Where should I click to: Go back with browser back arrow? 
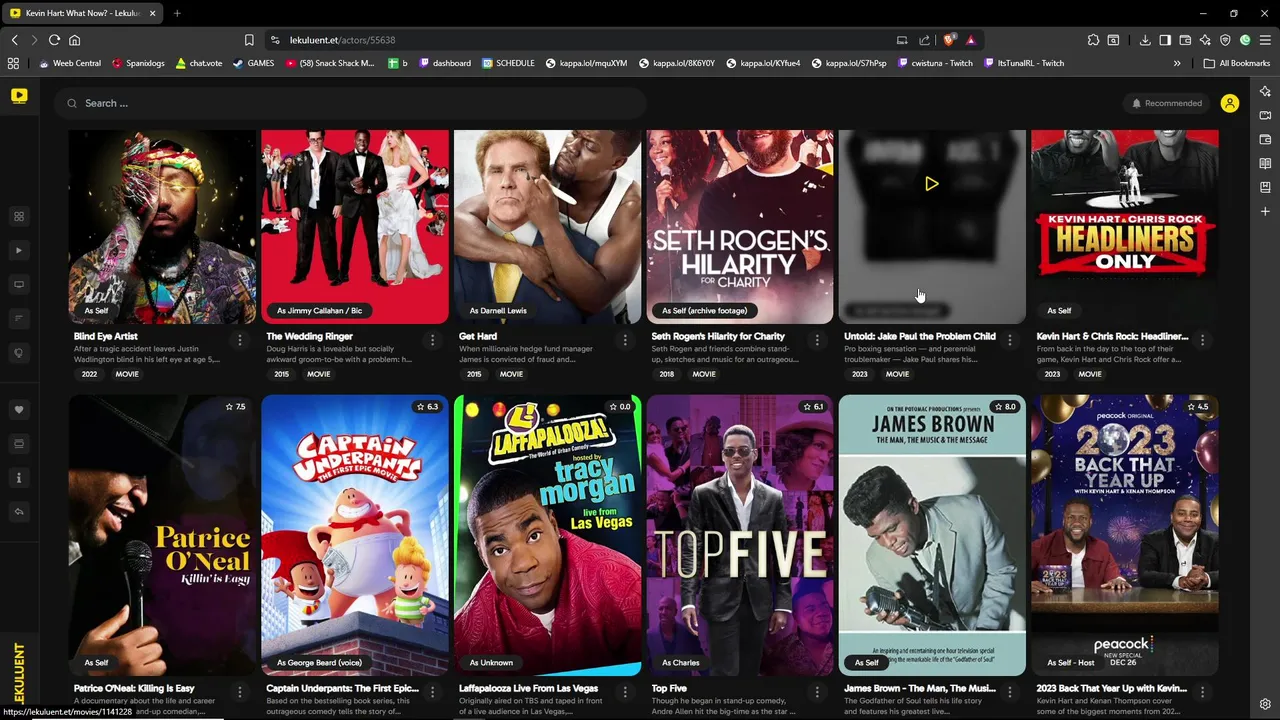[14, 40]
